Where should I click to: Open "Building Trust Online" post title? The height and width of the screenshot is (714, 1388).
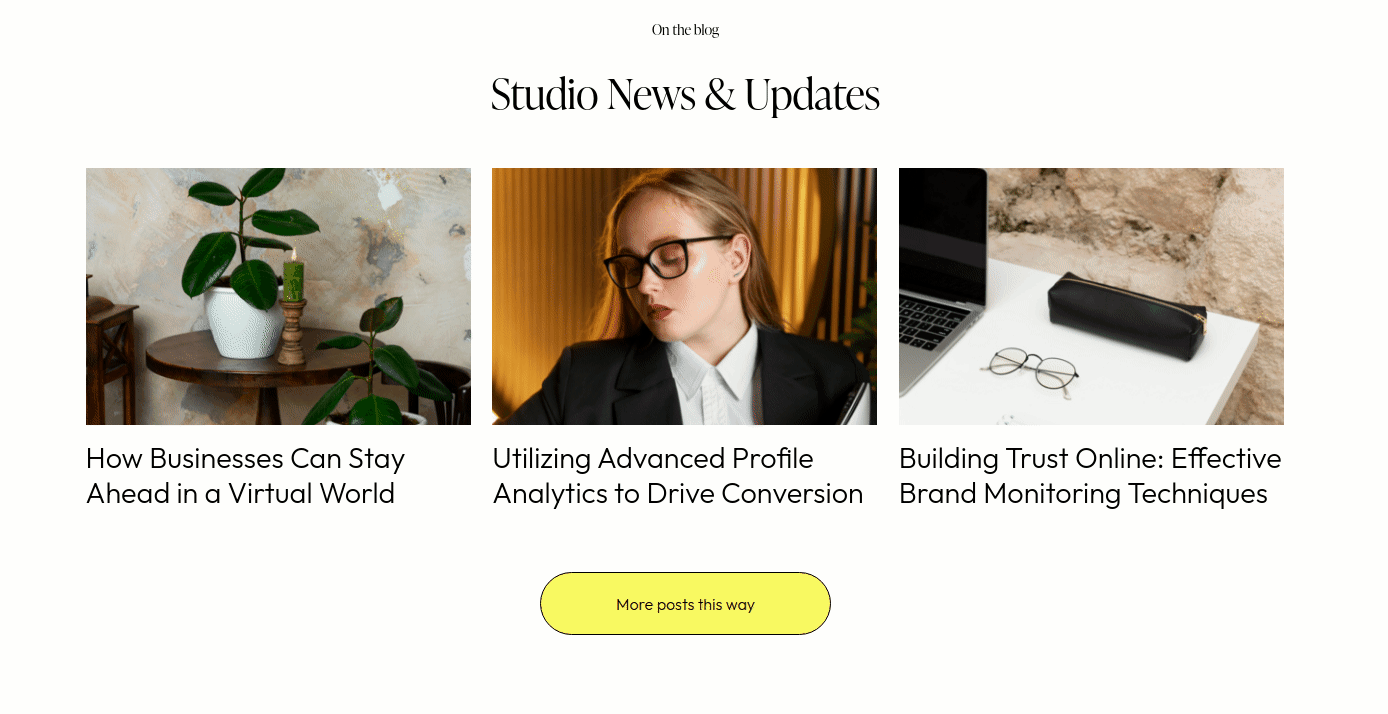click(1090, 476)
